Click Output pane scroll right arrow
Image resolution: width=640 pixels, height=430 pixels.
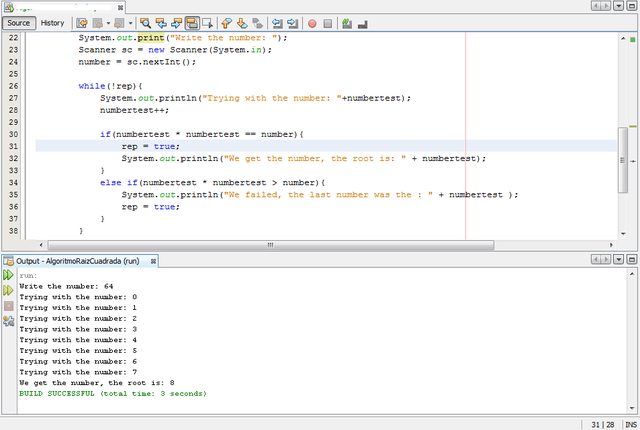click(x=606, y=259)
